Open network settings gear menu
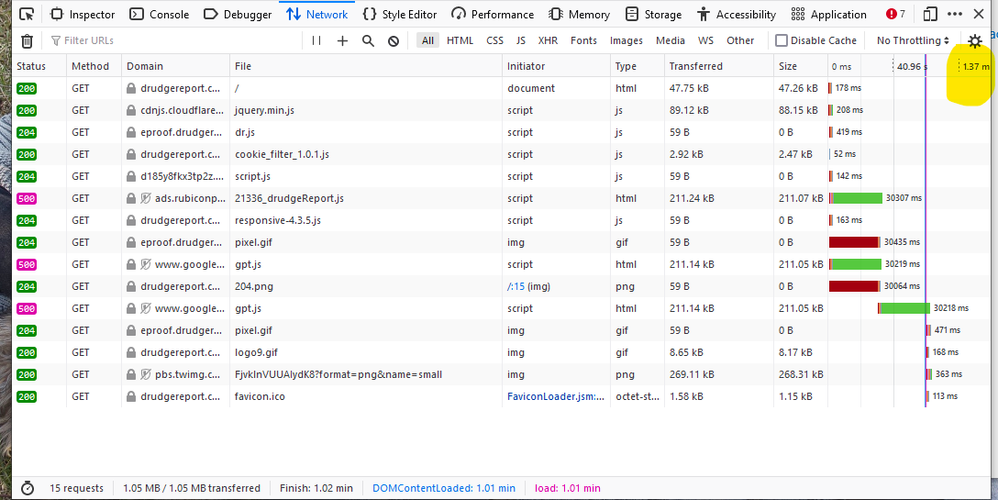 (x=974, y=41)
